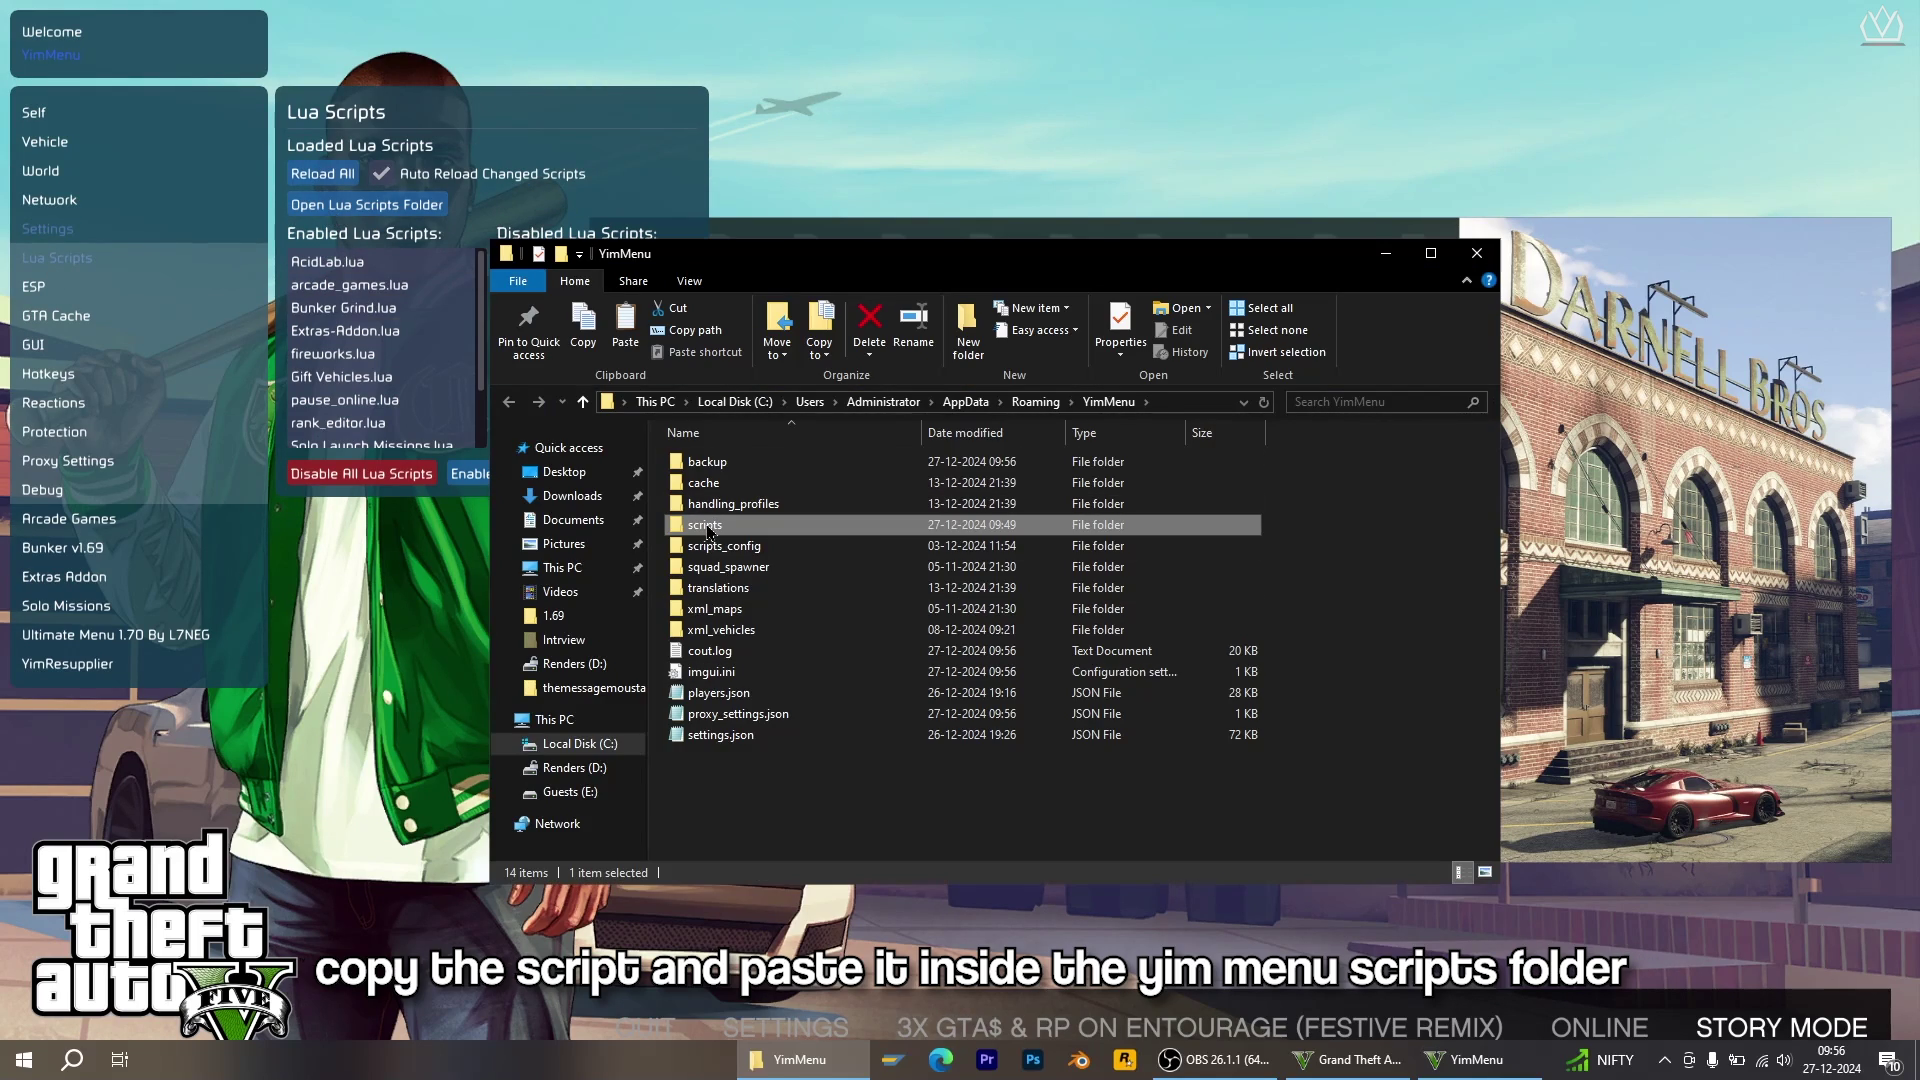
Task: Collapse the Explorer ribbon chevron
Action: tap(1466, 281)
